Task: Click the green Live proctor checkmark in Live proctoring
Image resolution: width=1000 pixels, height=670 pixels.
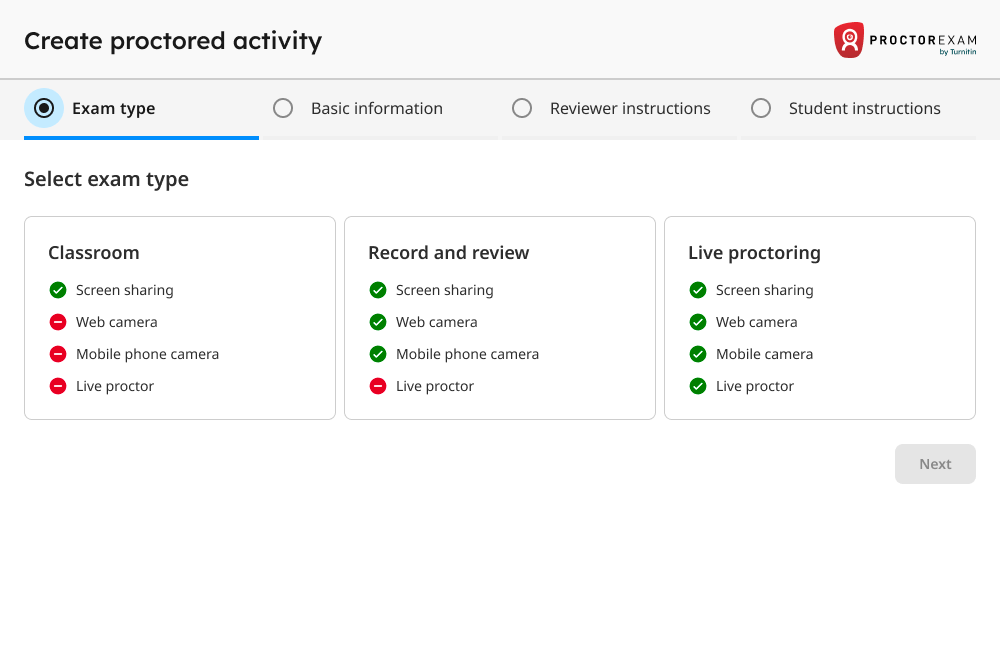Action: tap(697, 386)
